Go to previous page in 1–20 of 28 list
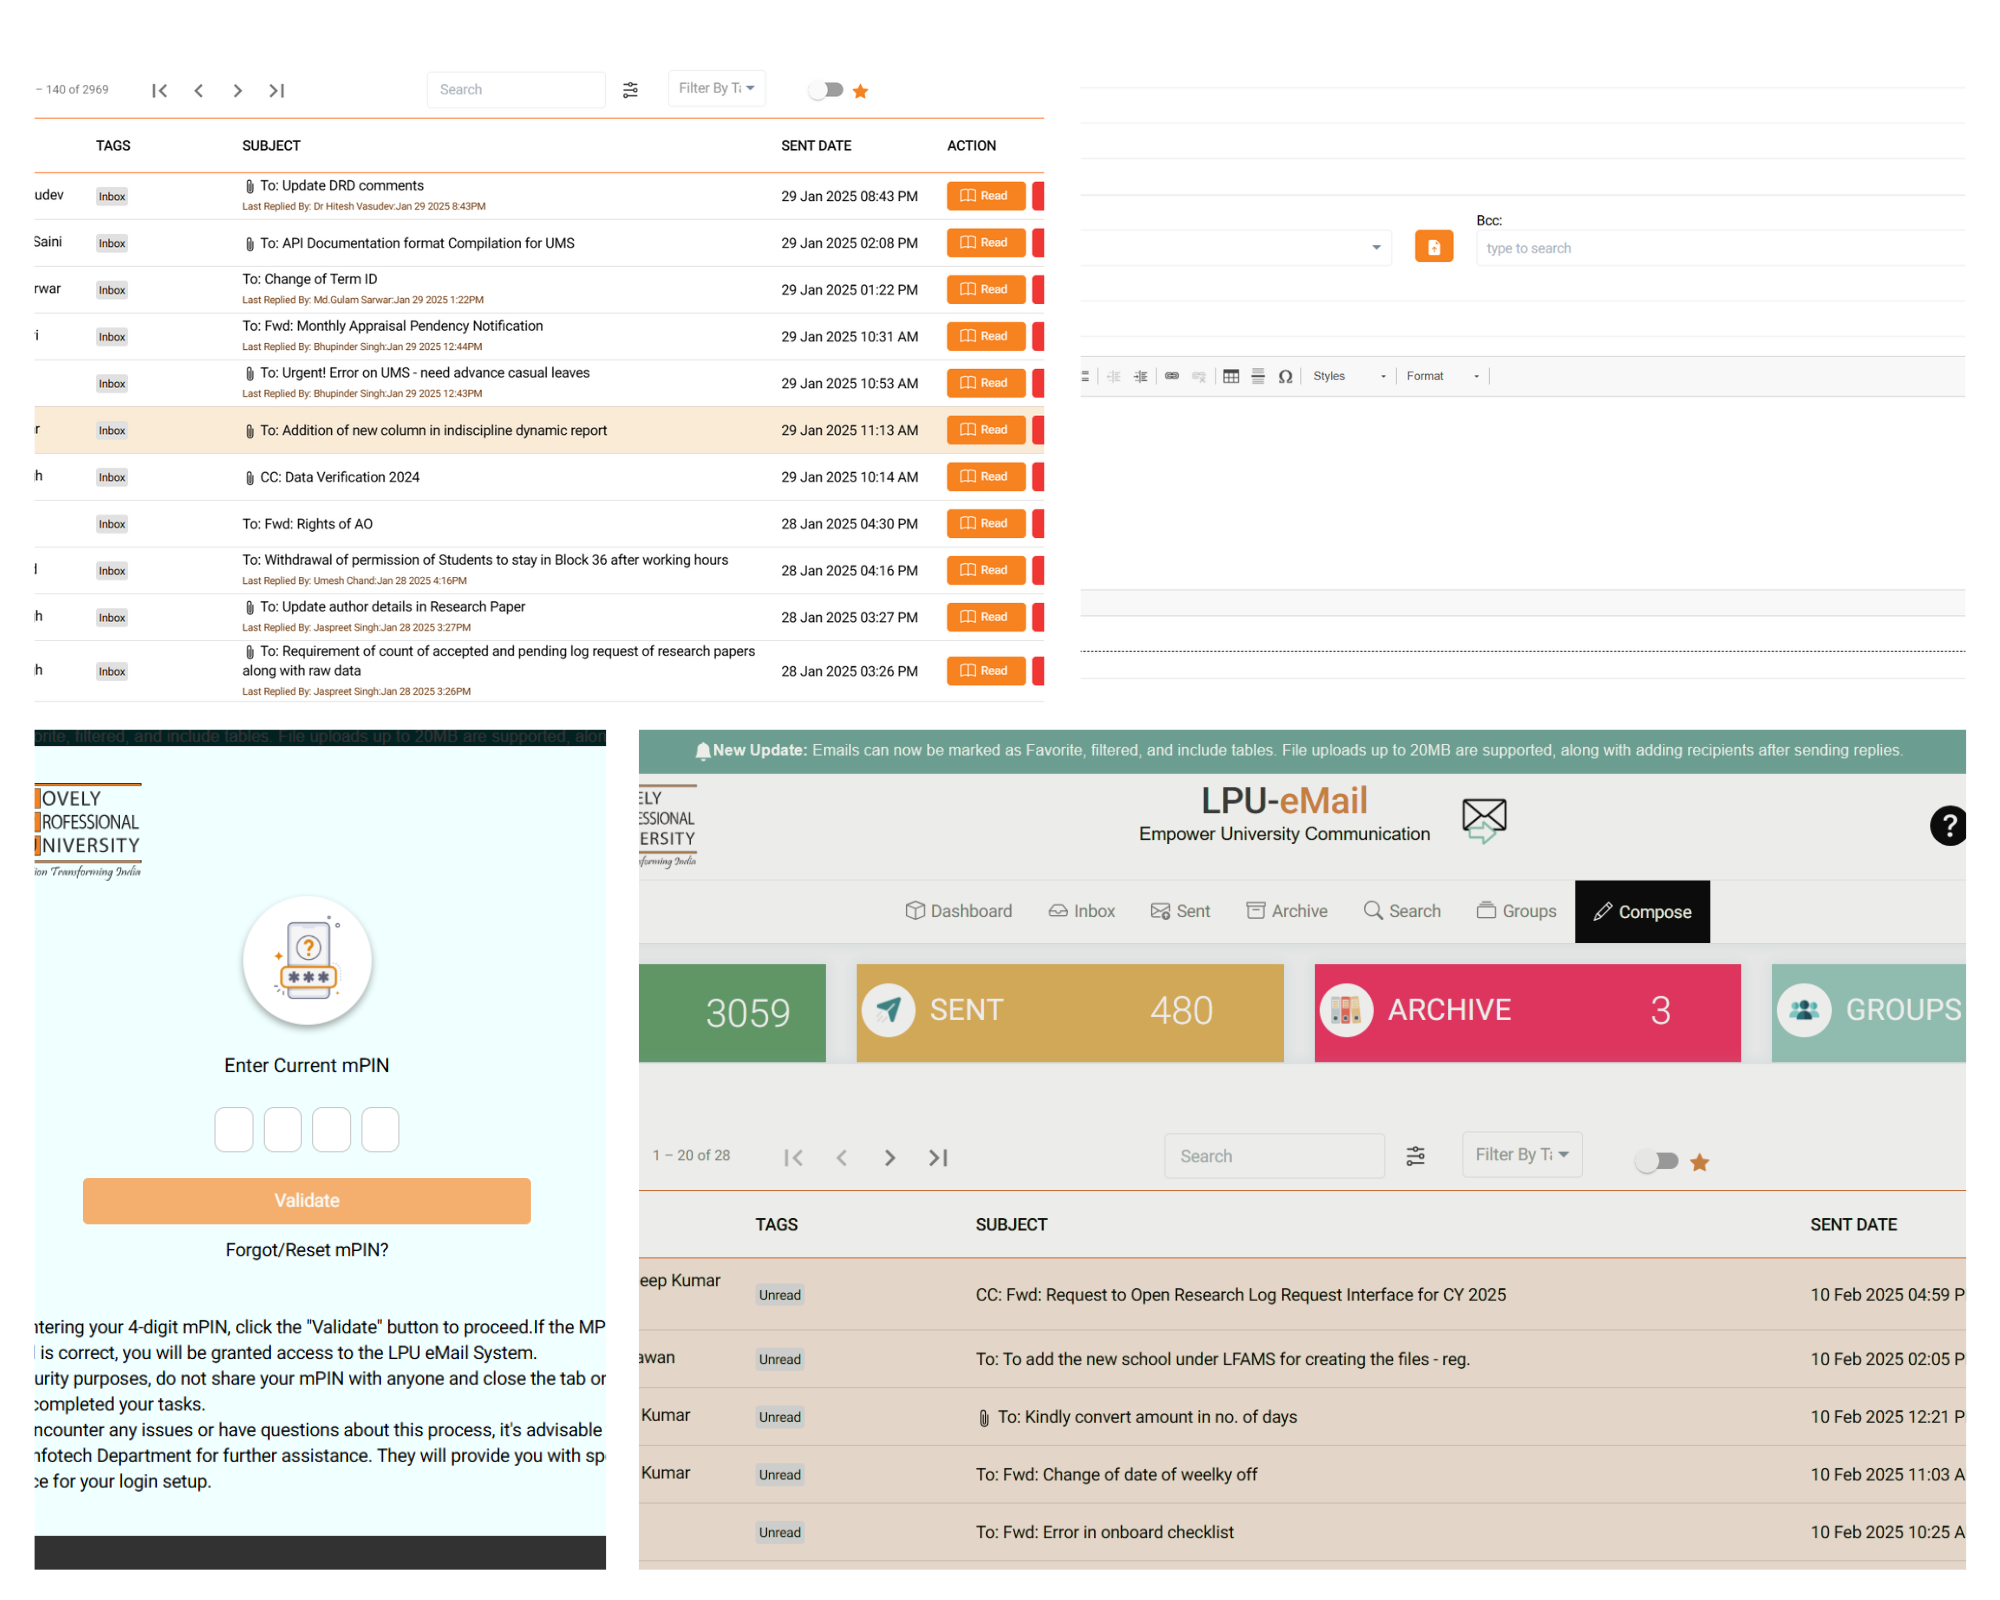Viewport: 2000px width, 1600px height. click(842, 1158)
